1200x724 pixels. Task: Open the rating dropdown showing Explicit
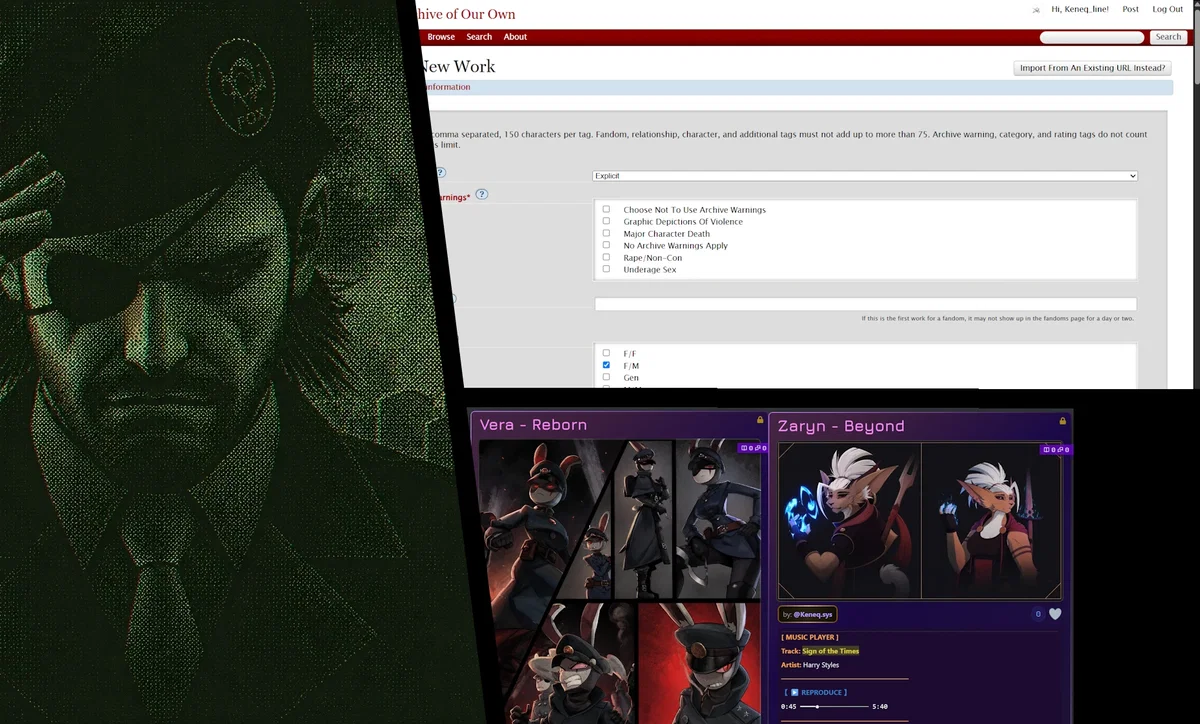865,176
